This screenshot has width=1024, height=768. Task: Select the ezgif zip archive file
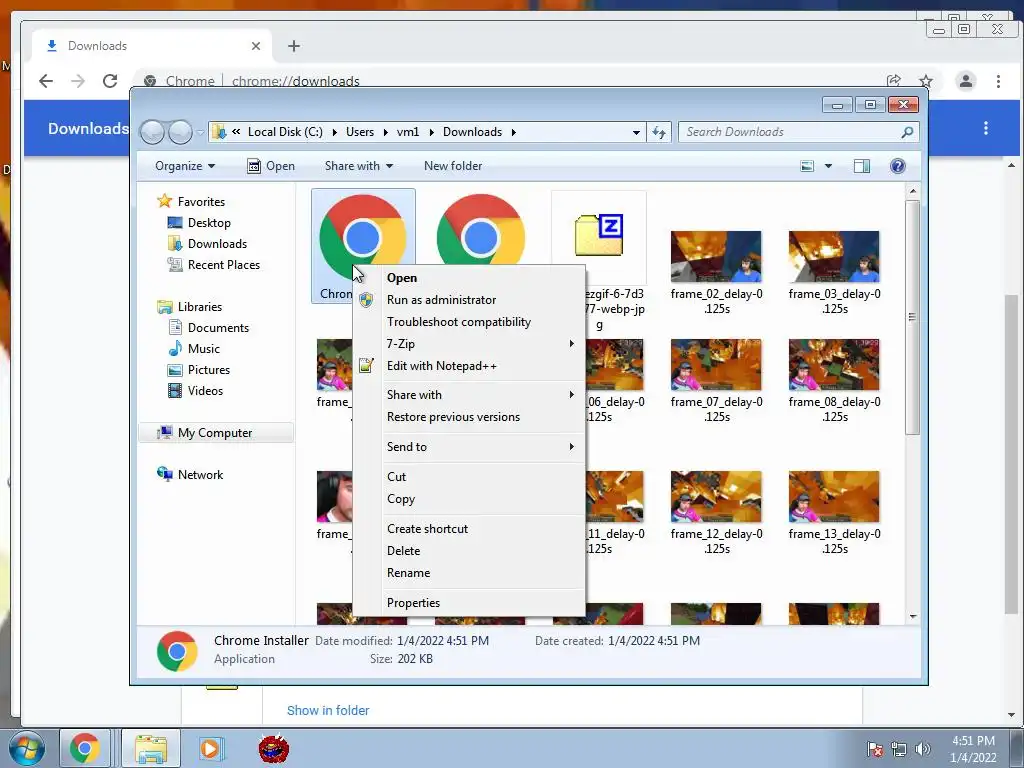[x=599, y=235]
